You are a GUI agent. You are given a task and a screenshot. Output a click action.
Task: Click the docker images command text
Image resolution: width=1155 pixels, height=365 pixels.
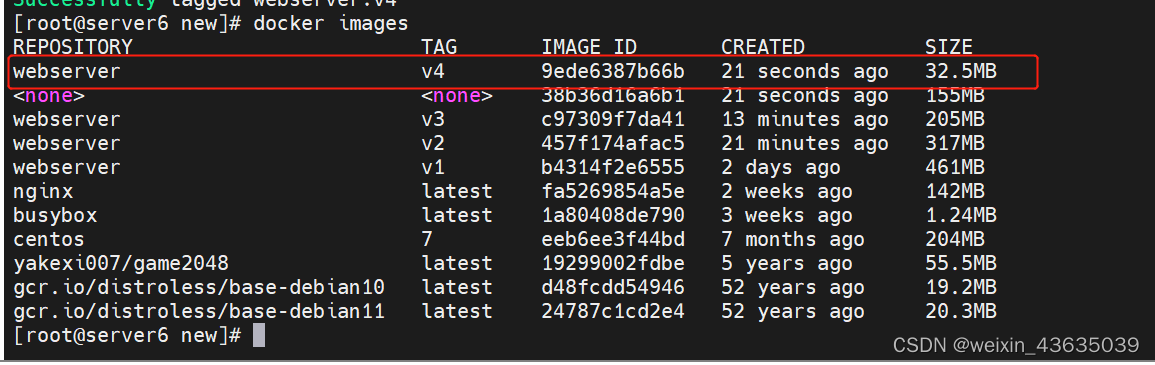pos(330,24)
